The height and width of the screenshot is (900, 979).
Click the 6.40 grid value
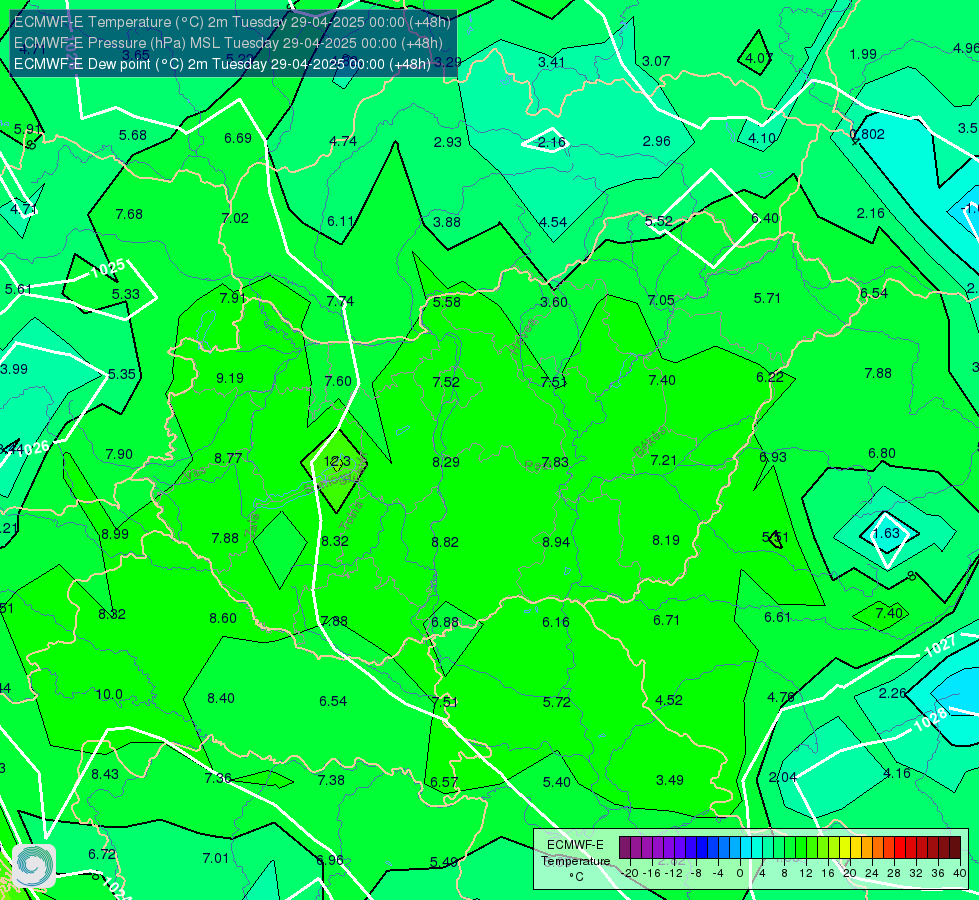(765, 217)
